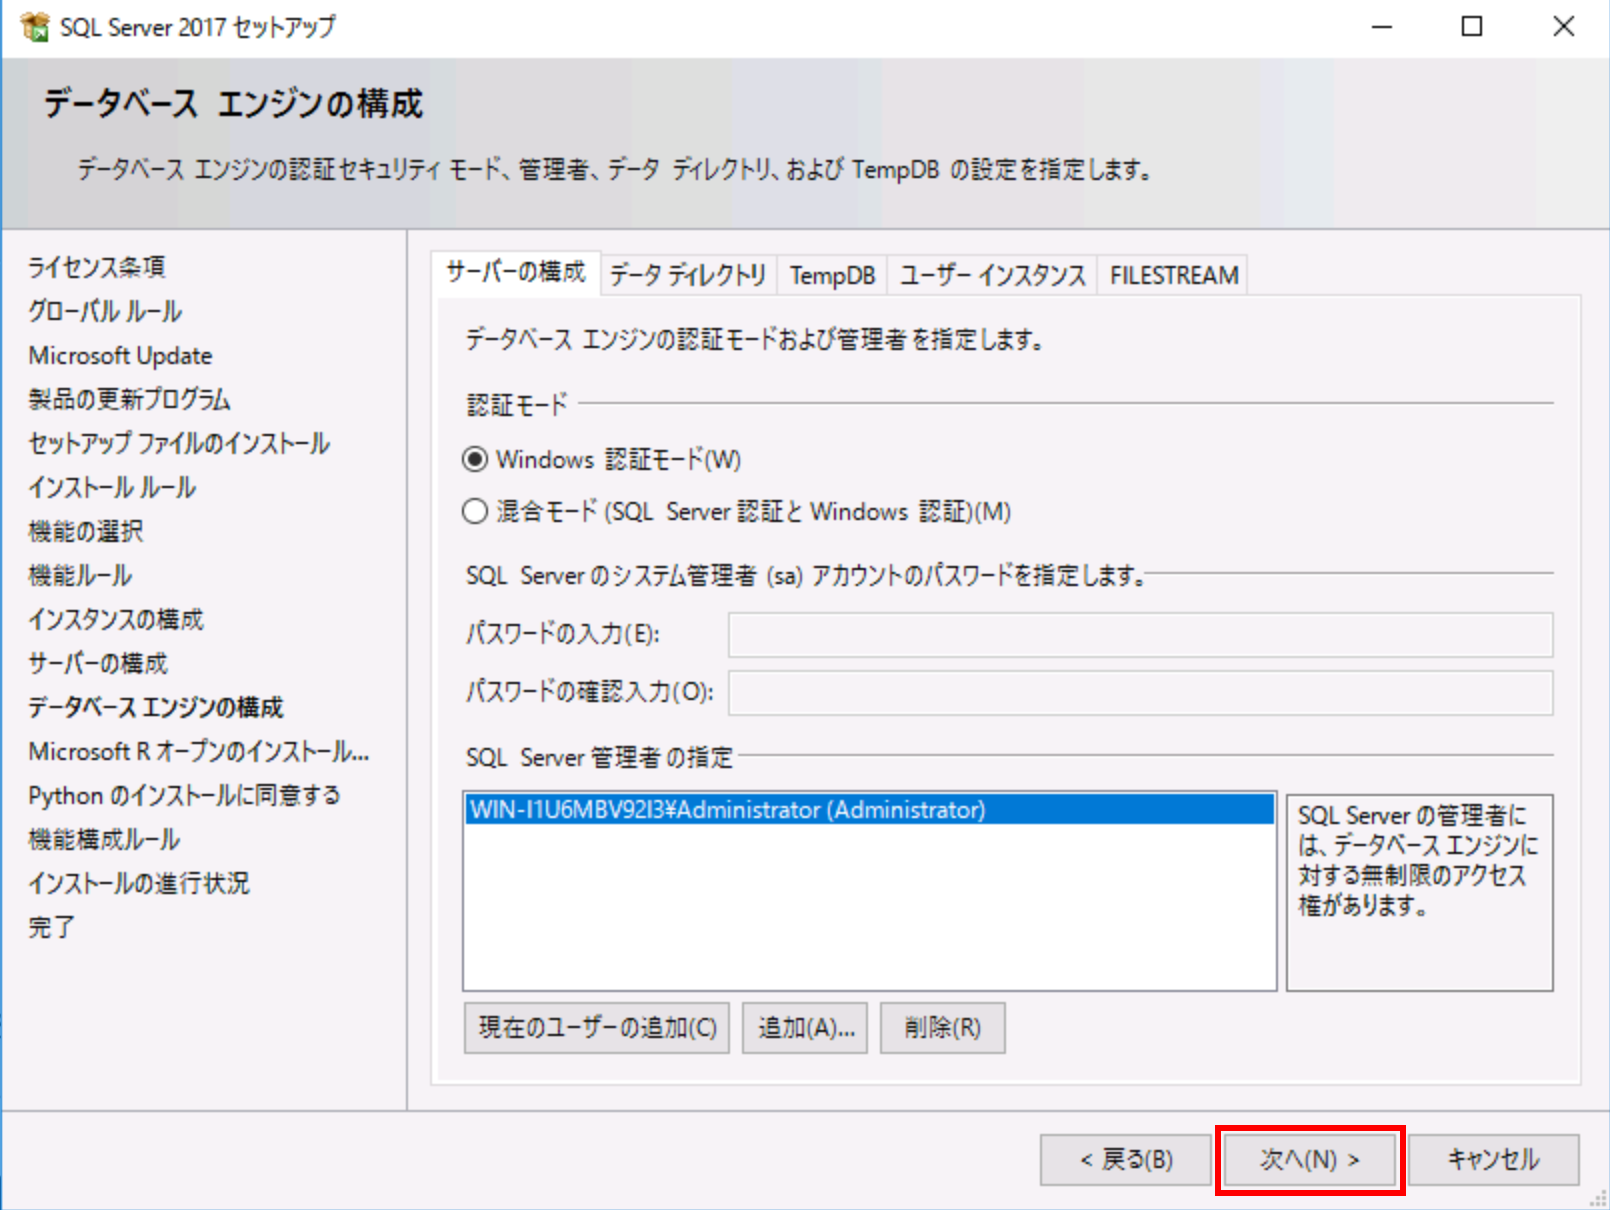Focus the パスワードの確認入力(O) field
The image size is (1610, 1210).
tap(1140, 693)
